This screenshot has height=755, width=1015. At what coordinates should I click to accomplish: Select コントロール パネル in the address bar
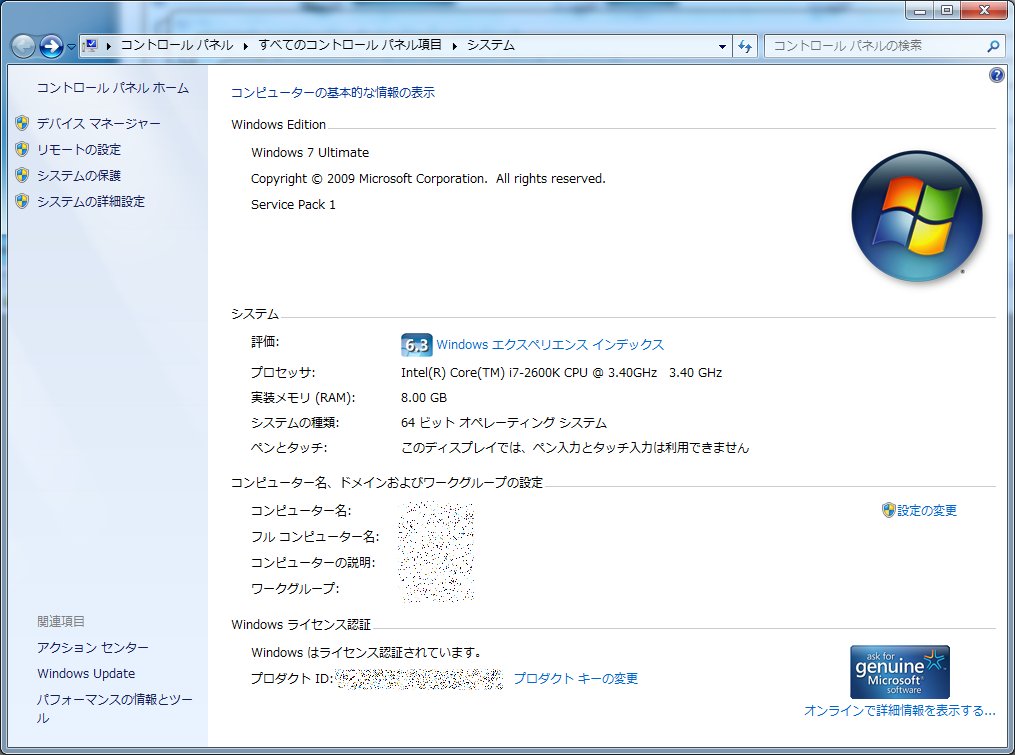[x=177, y=45]
